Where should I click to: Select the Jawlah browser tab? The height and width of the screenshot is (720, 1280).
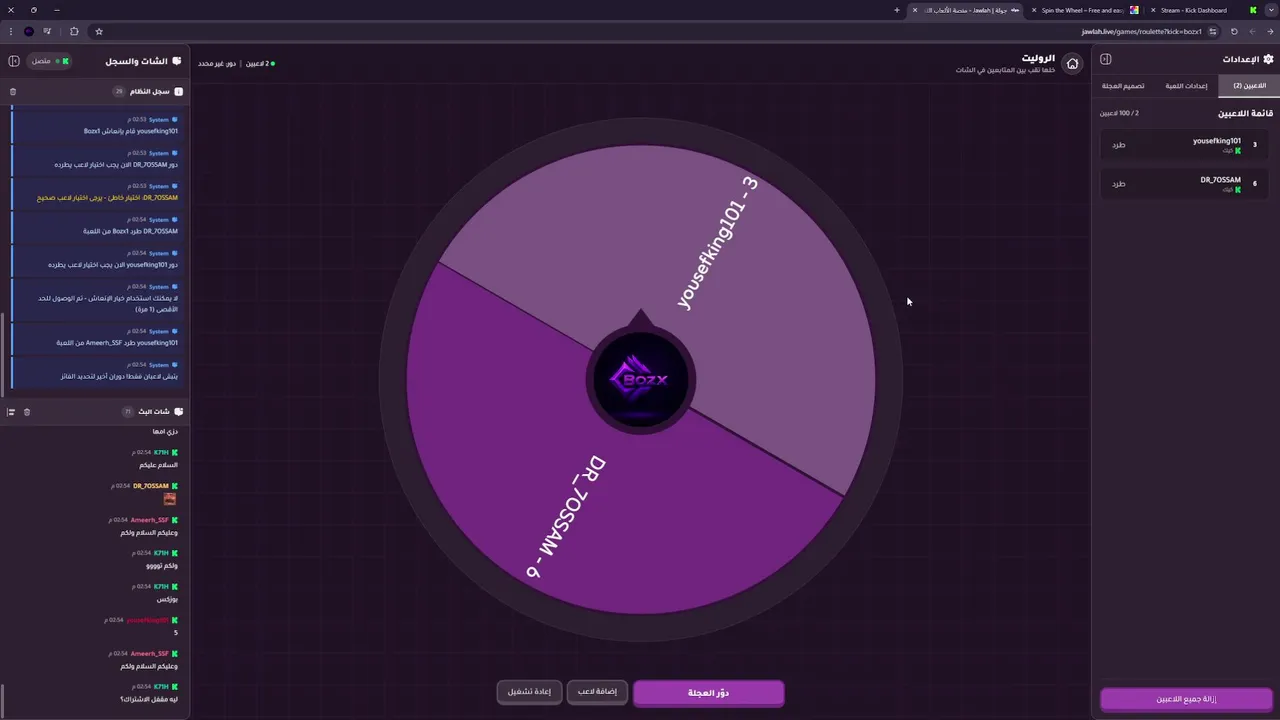965,10
